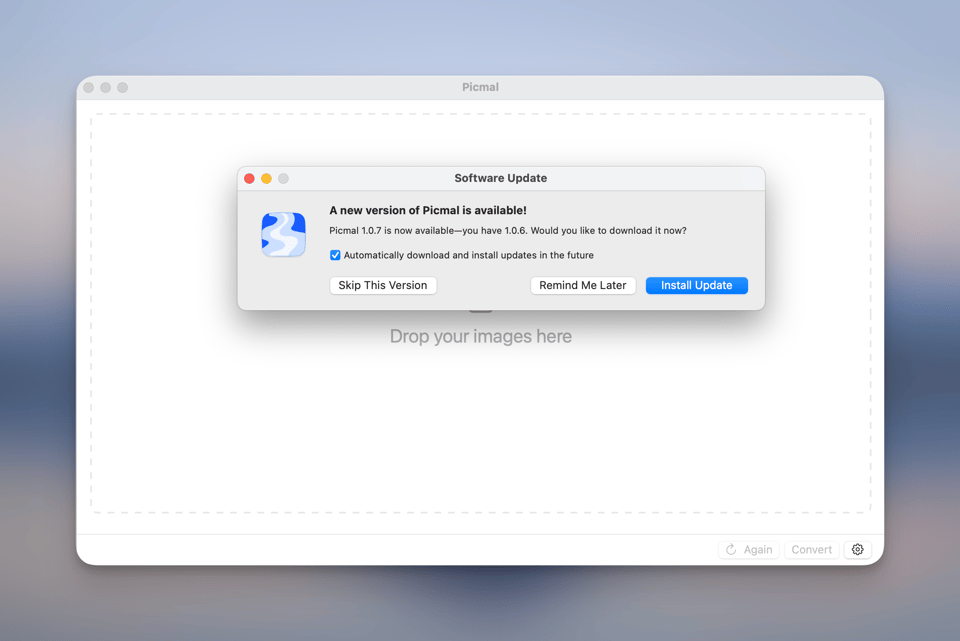
Task: Click the Picmal window title
Action: click(x=480, y=87)
